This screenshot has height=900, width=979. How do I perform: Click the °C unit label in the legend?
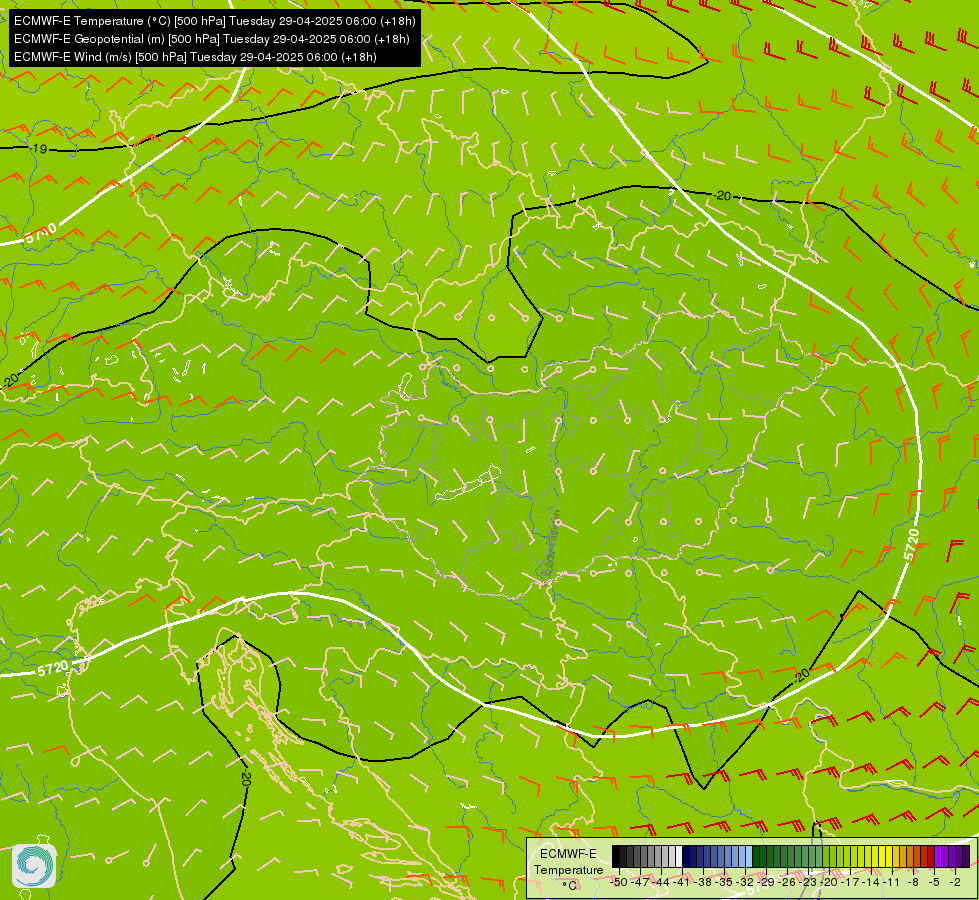tap(569, 886)
